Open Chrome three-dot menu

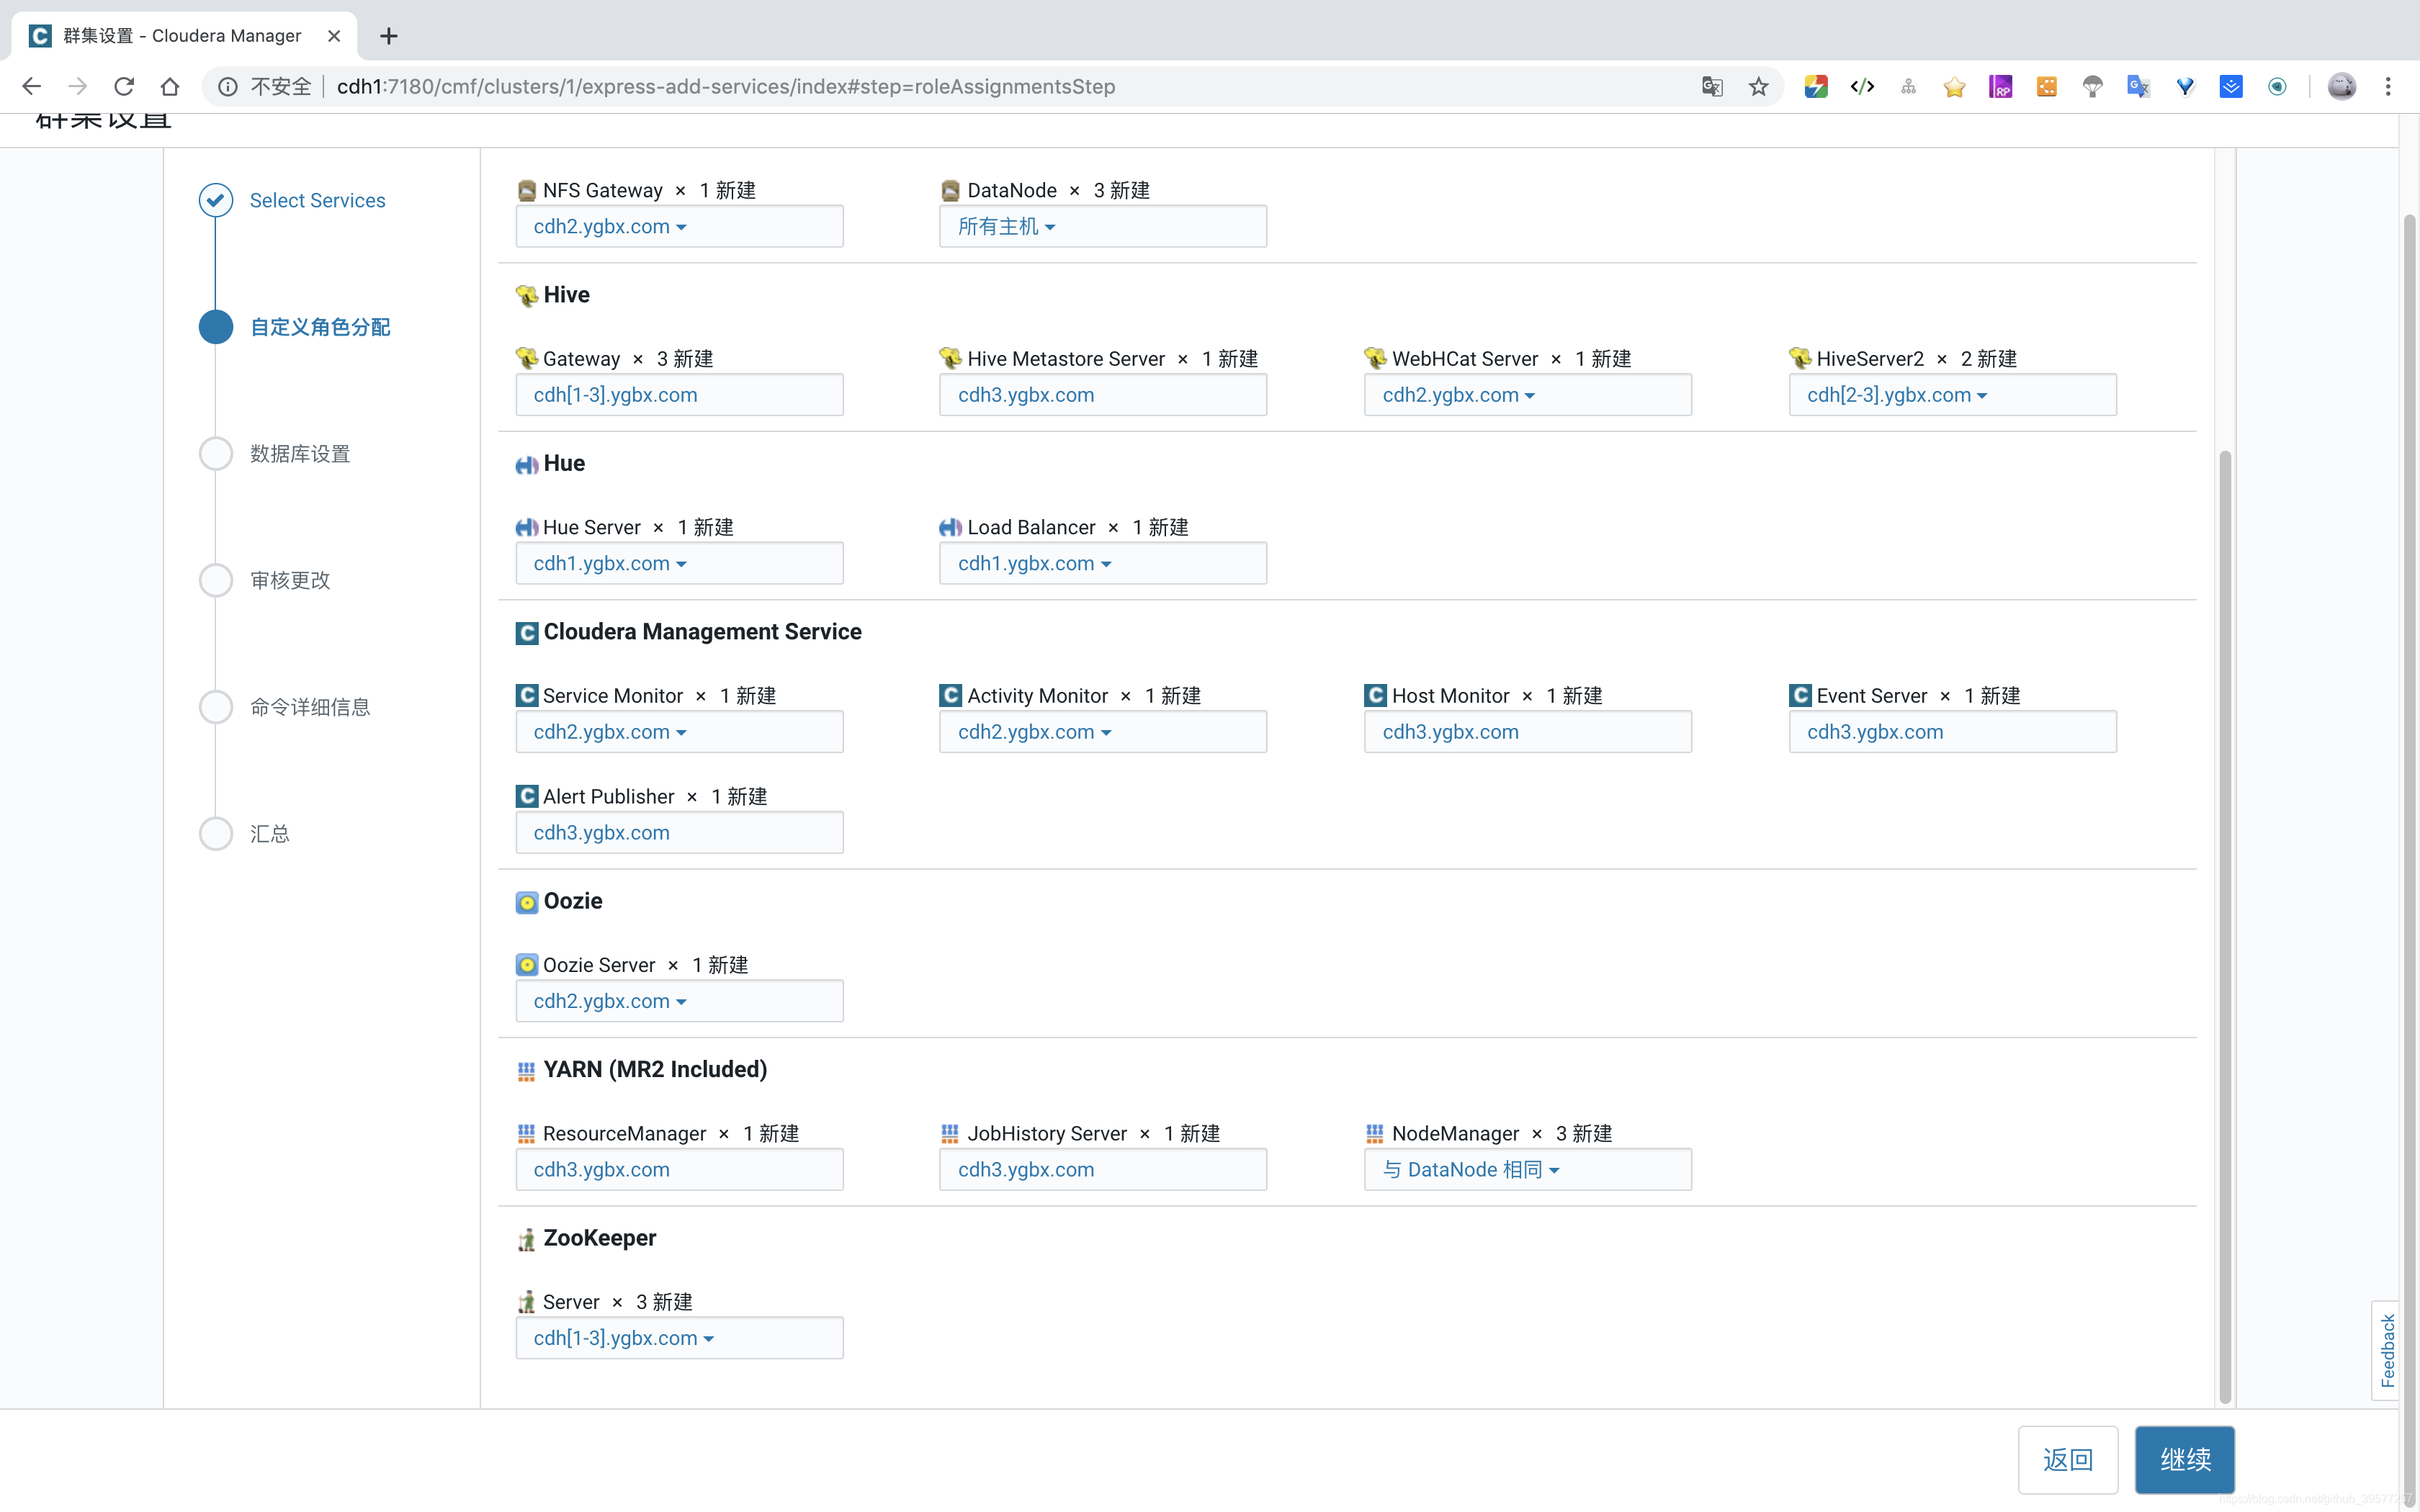click(2388, 87)
